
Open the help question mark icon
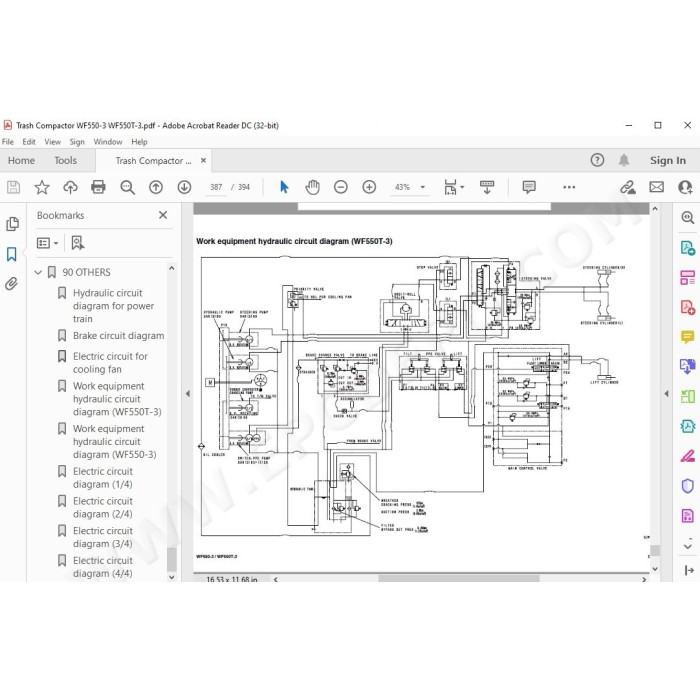(597, 160)
